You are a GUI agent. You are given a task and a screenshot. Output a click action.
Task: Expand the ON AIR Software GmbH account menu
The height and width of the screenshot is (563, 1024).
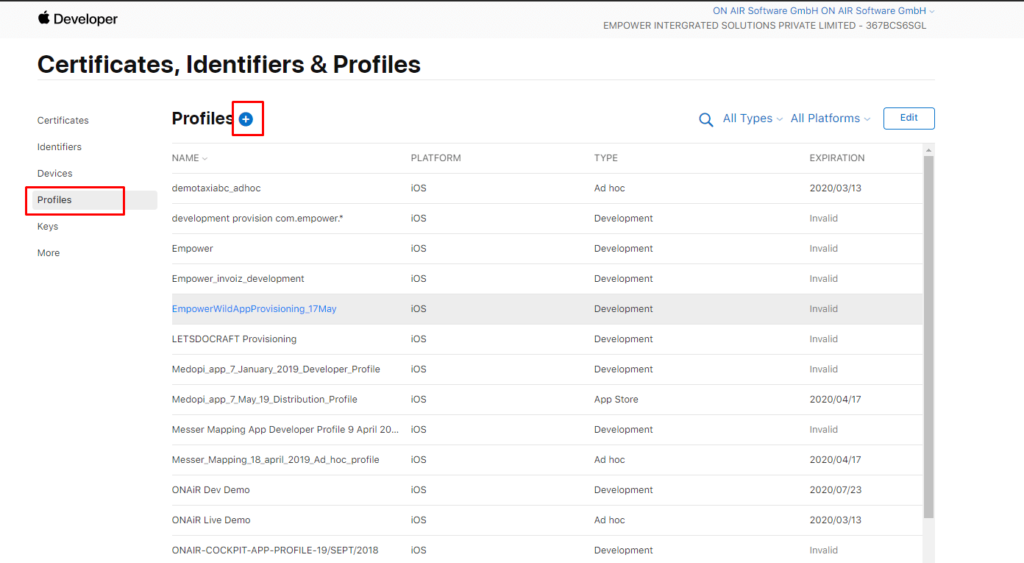click(x=823, y=10)
